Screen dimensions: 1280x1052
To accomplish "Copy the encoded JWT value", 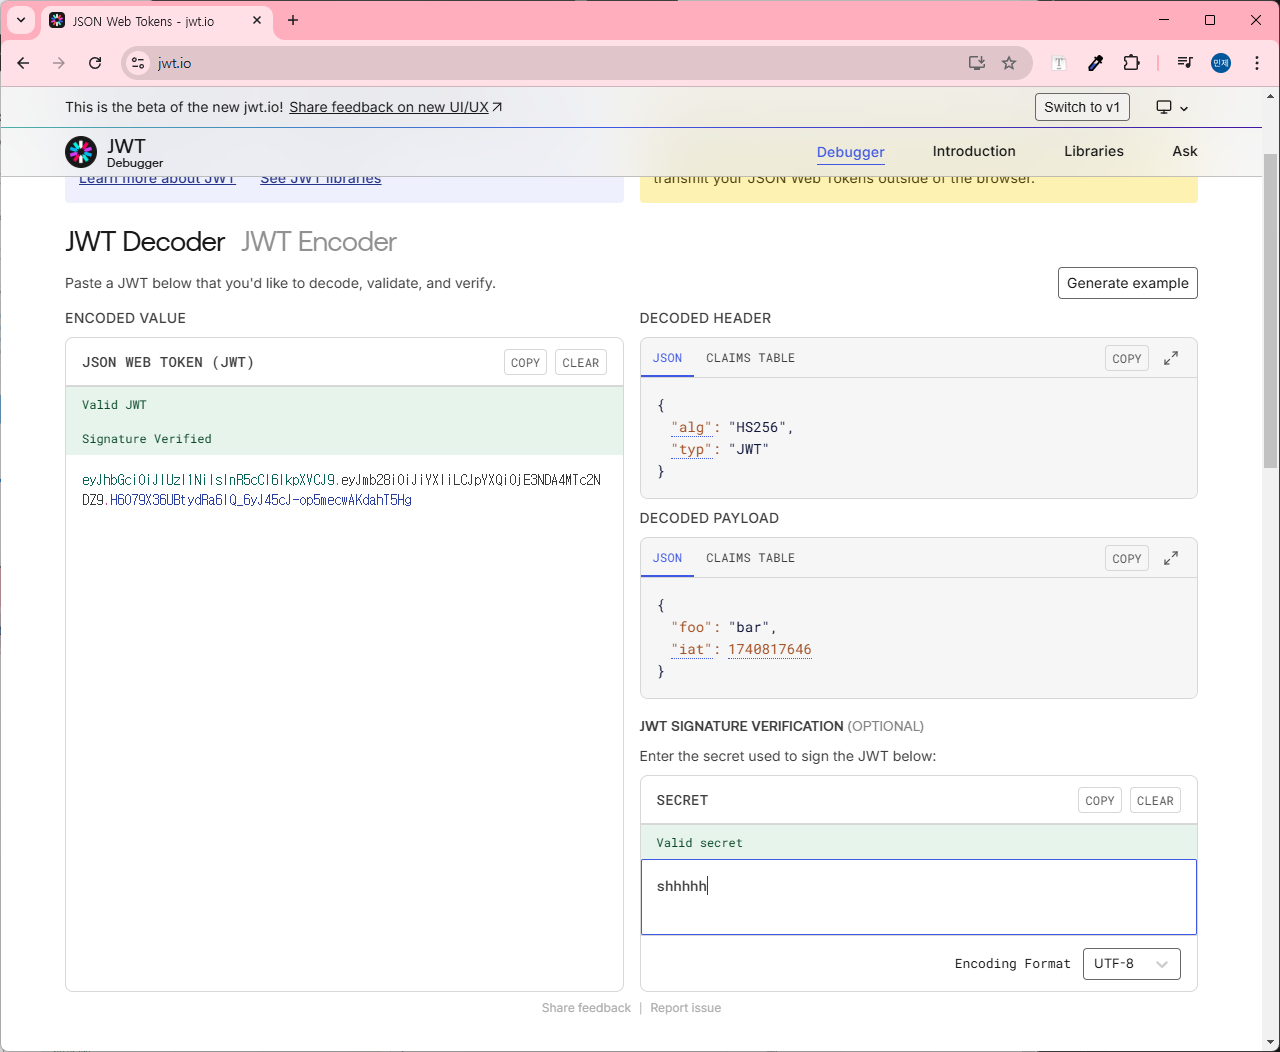I will [525, 363].
